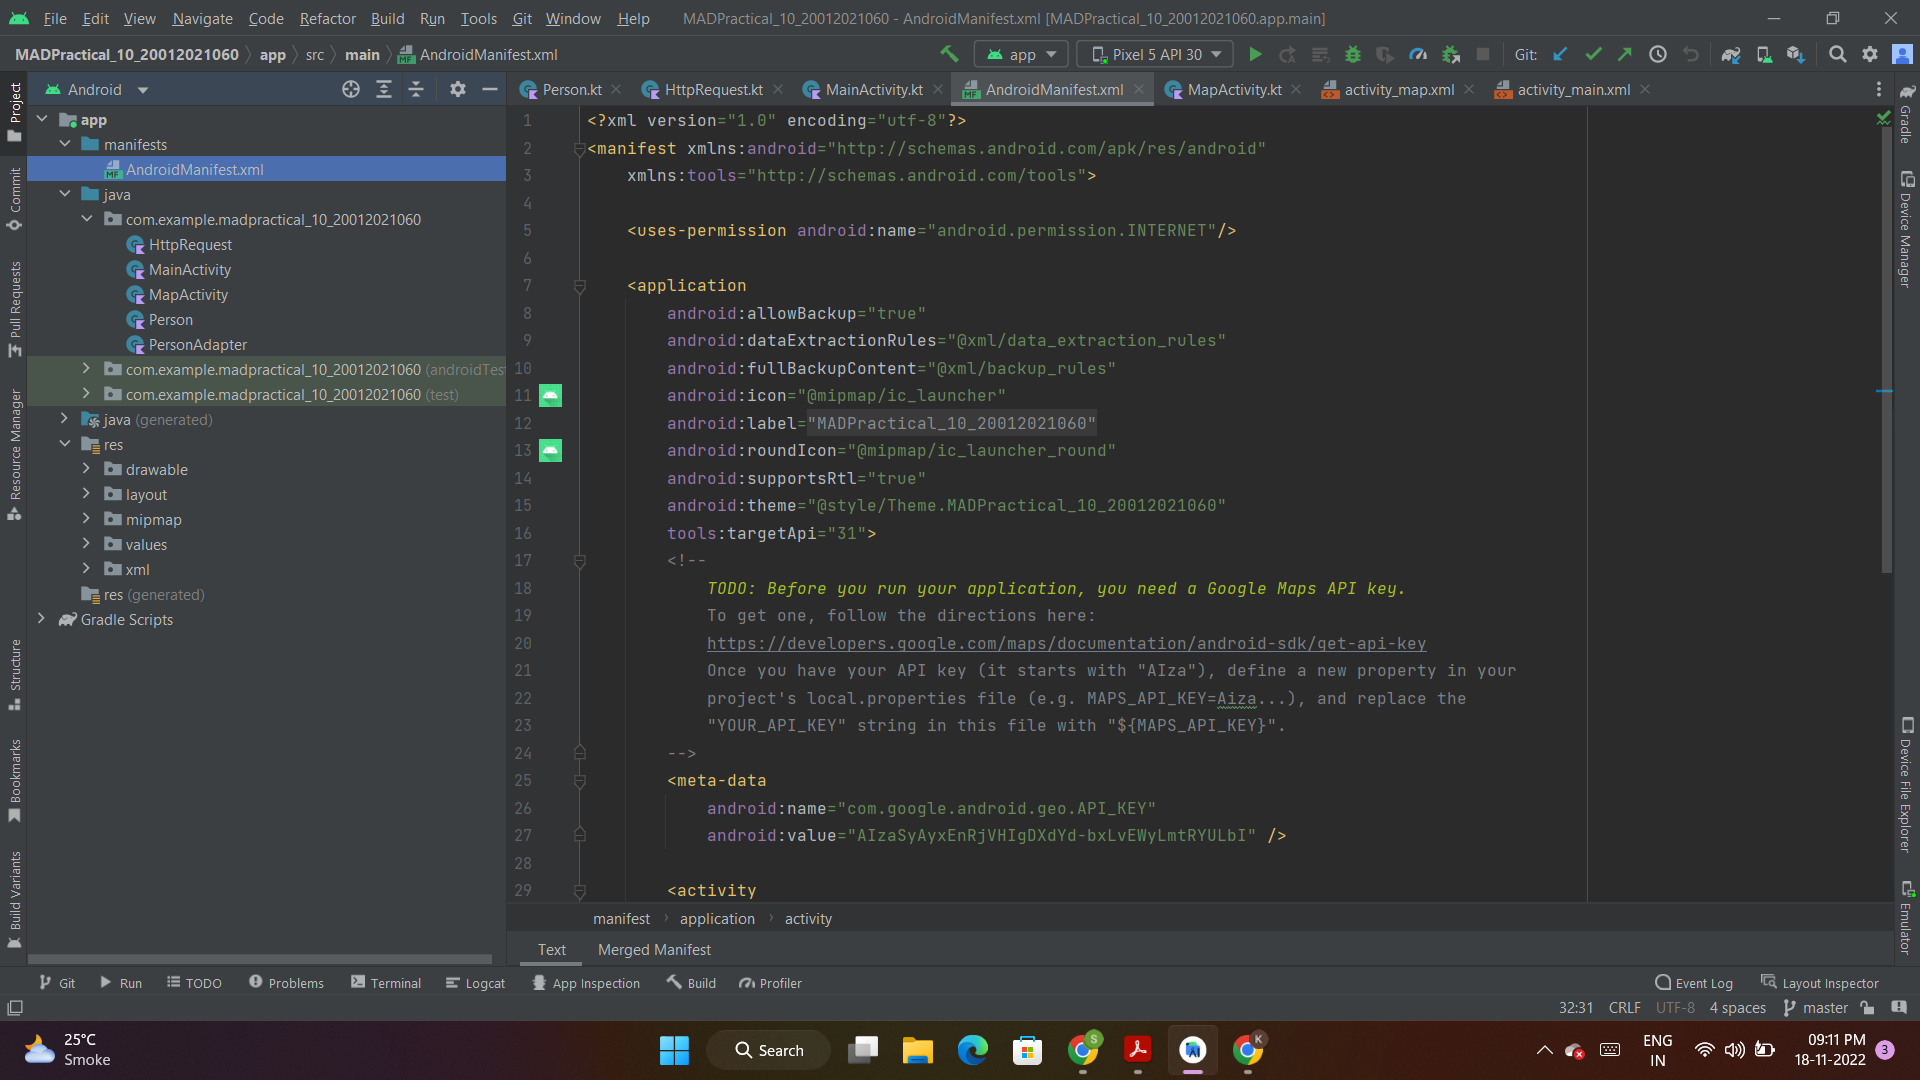Open the Pixel 5 API 30 device dropdown
Screen dimensions: 1920x1080
(x=1153, y=54)
